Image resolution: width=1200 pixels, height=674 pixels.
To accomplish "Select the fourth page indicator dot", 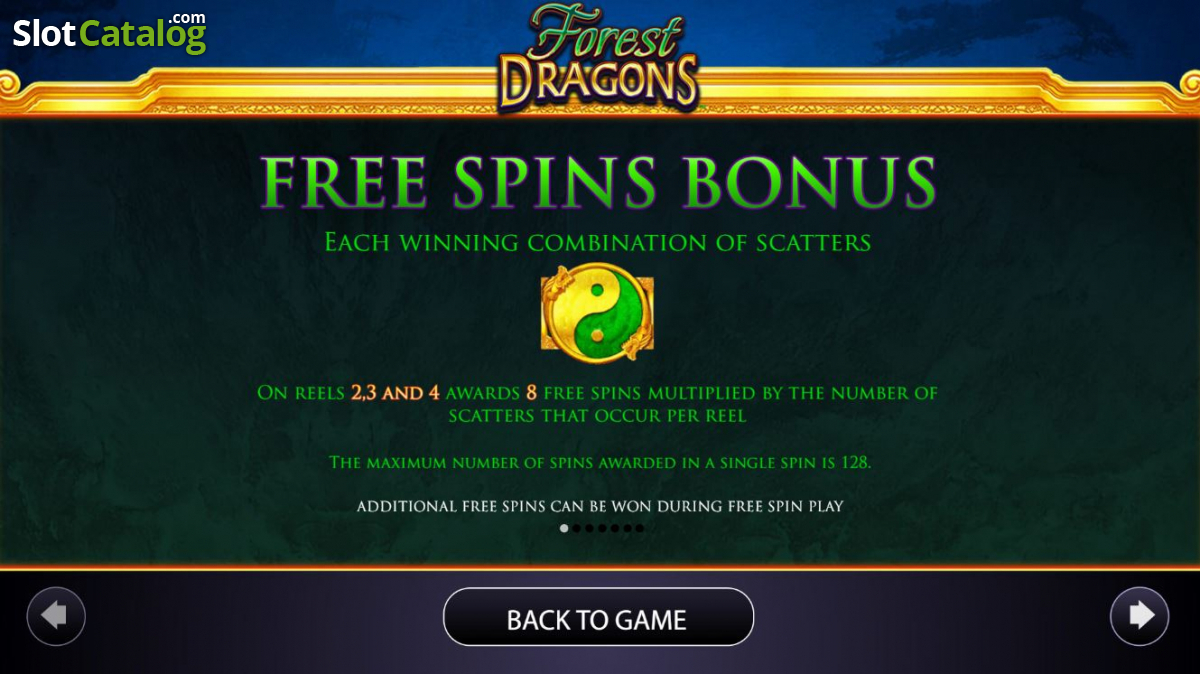I will pos(602,528).
